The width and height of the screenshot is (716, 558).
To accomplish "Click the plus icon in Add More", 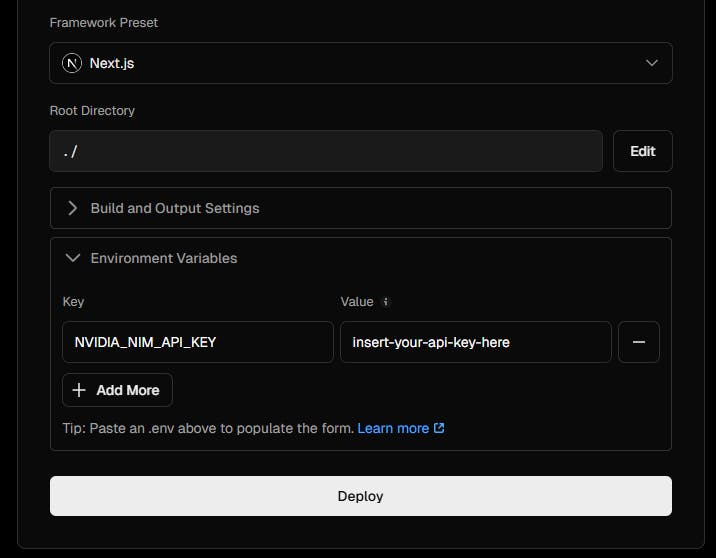I will pyautogui.click(x=80, y=390).
